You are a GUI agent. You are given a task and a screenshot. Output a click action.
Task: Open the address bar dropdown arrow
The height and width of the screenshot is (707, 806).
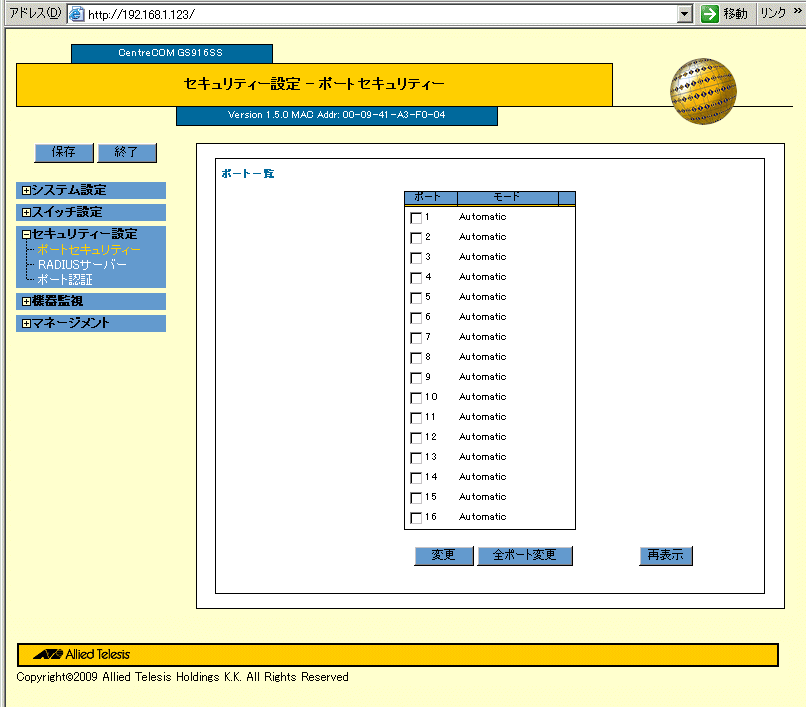[x=685, y=14]
